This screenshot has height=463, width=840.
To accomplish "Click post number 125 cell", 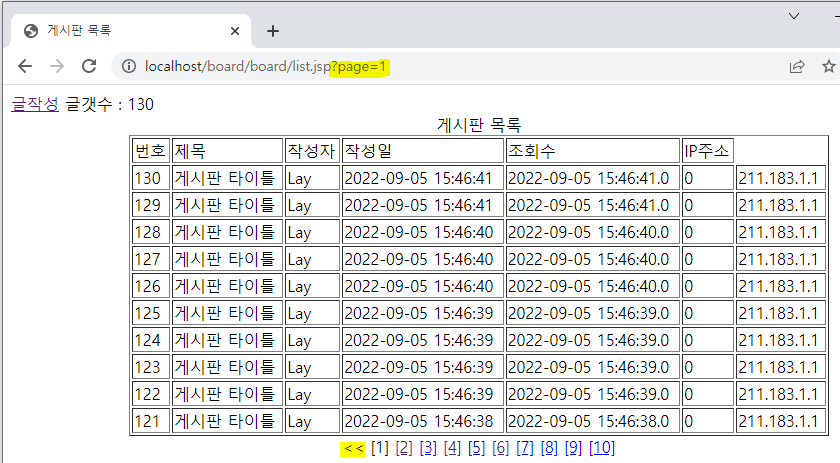I will click(x=151, y=313).
